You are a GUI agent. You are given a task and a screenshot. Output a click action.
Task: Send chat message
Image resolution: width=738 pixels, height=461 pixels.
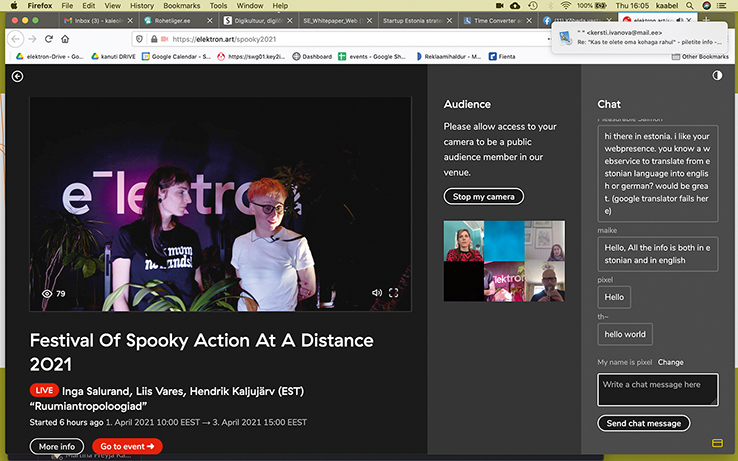(x=643, y=423)
